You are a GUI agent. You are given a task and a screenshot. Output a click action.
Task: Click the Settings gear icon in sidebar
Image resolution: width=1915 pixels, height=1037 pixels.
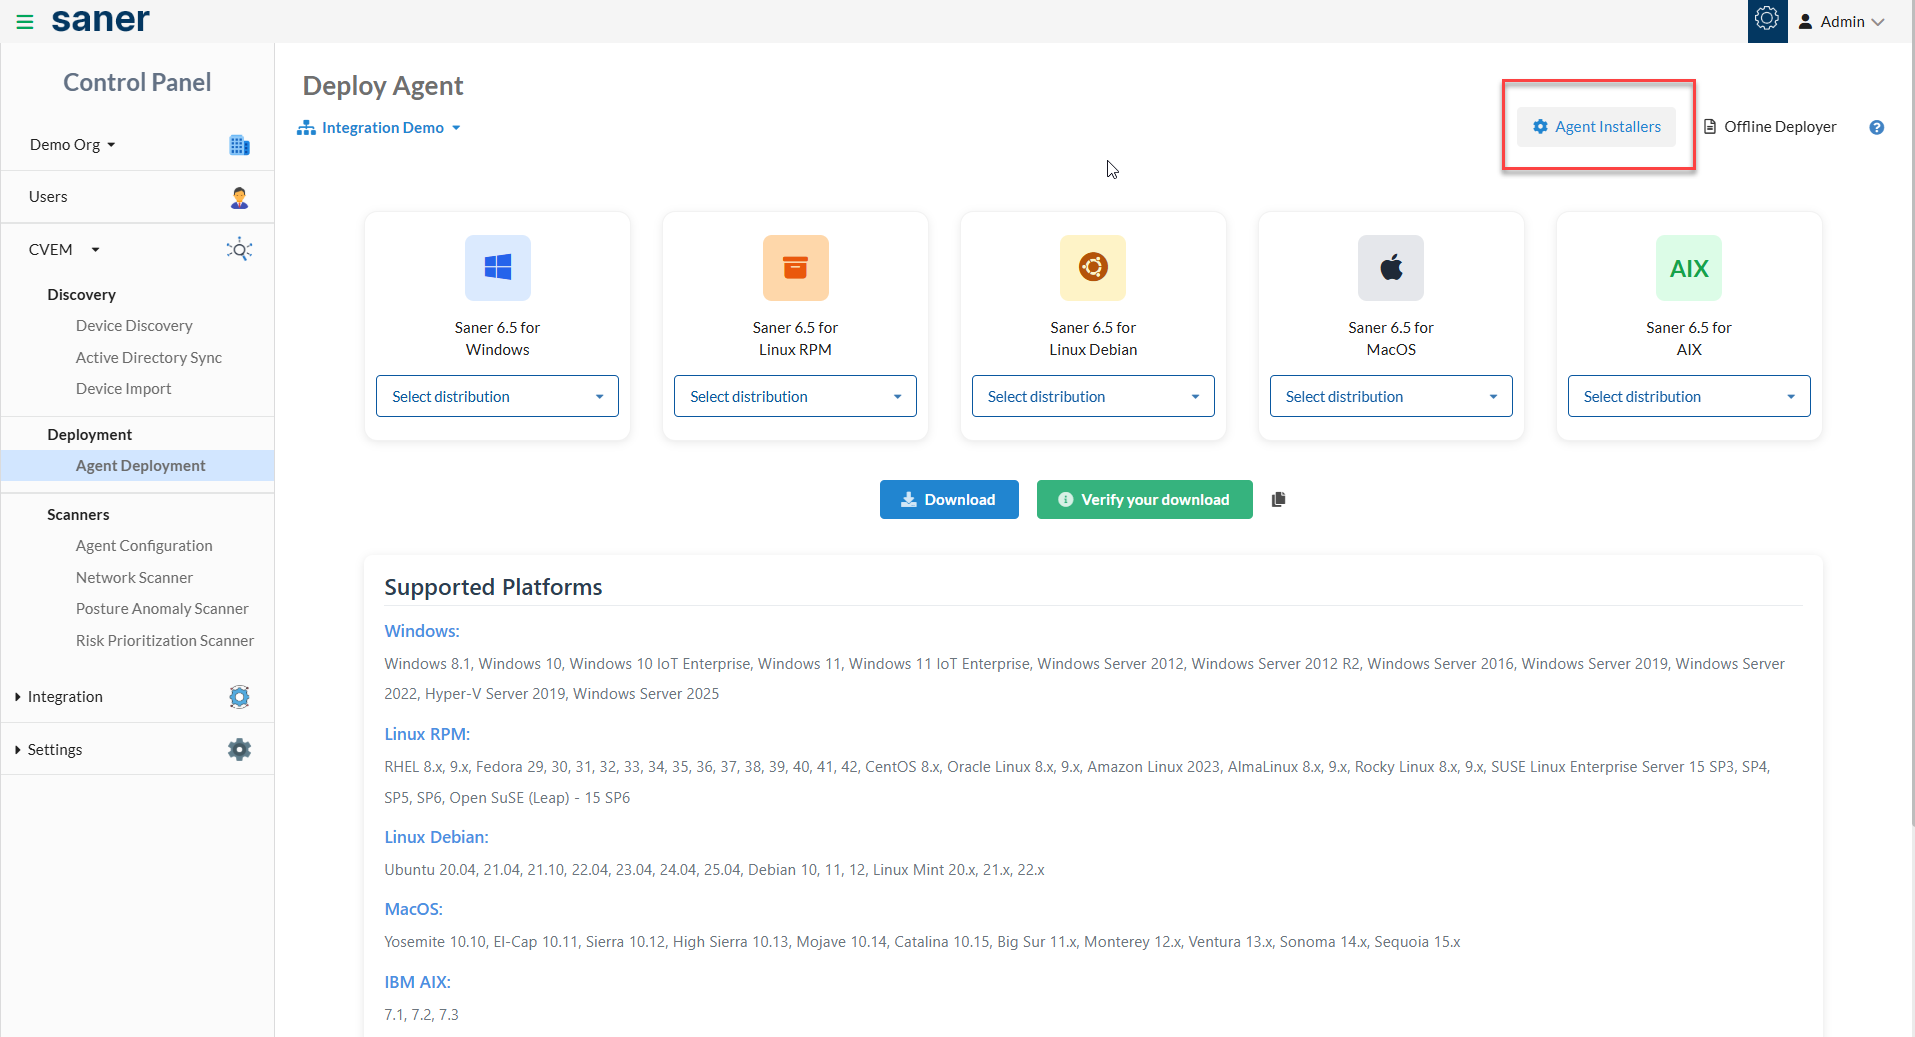[239, 749]
